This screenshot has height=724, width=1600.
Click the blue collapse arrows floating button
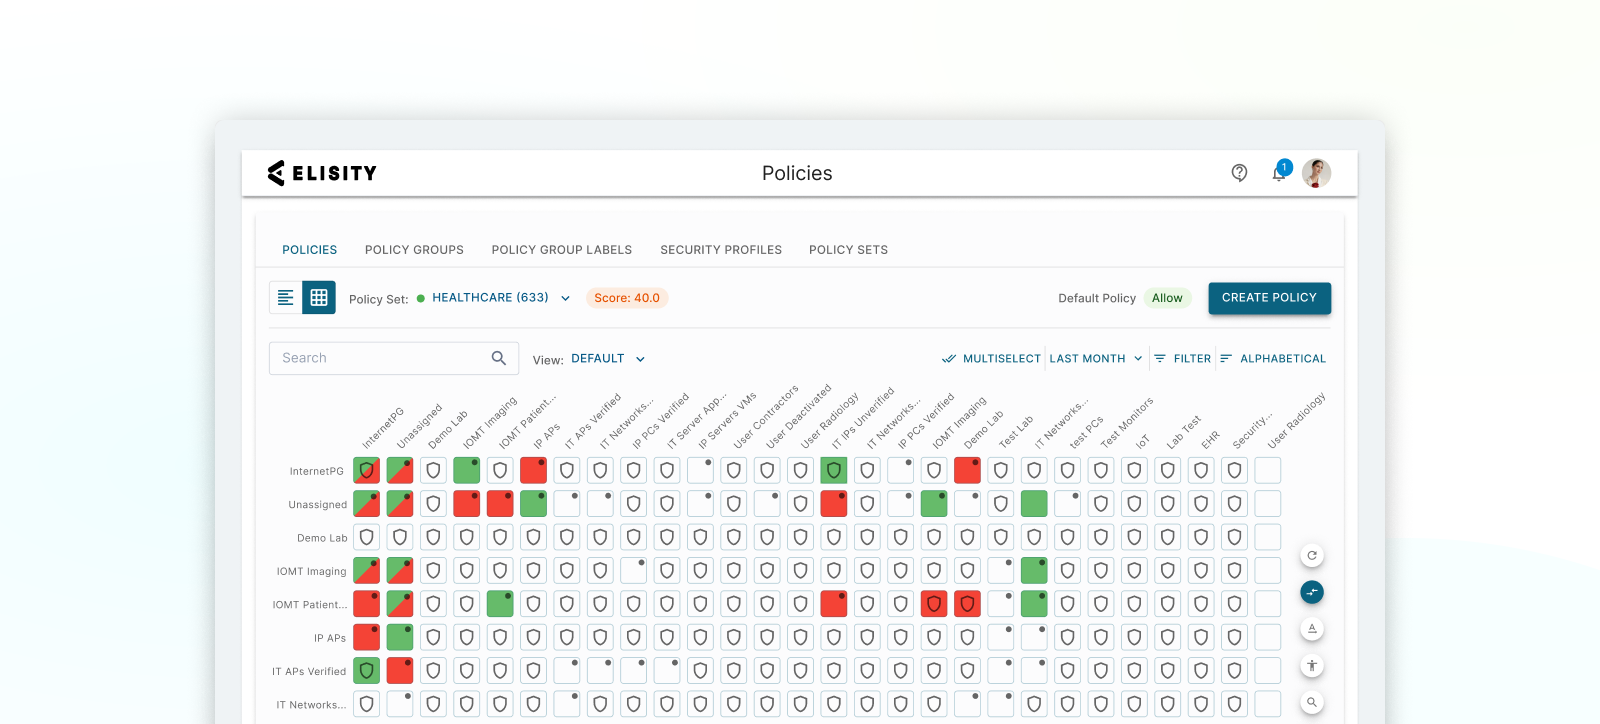(1312, 592)
